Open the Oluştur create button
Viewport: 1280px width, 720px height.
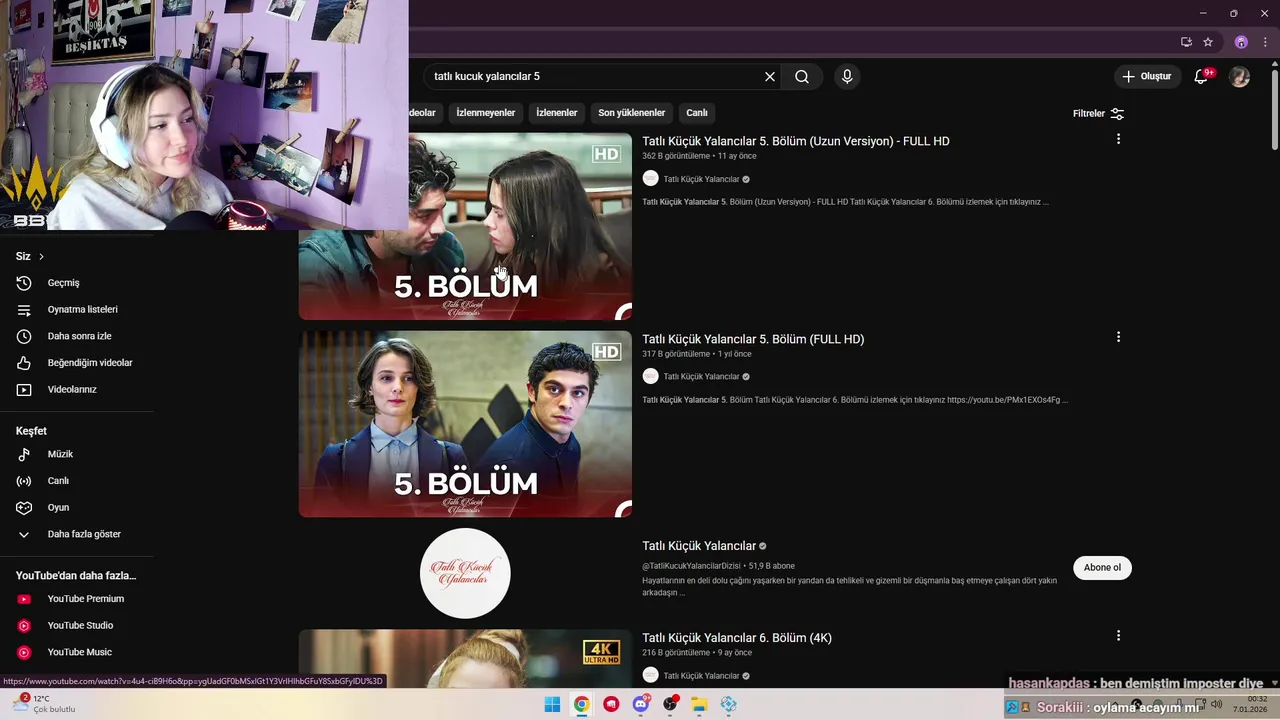click(1147, 77)
